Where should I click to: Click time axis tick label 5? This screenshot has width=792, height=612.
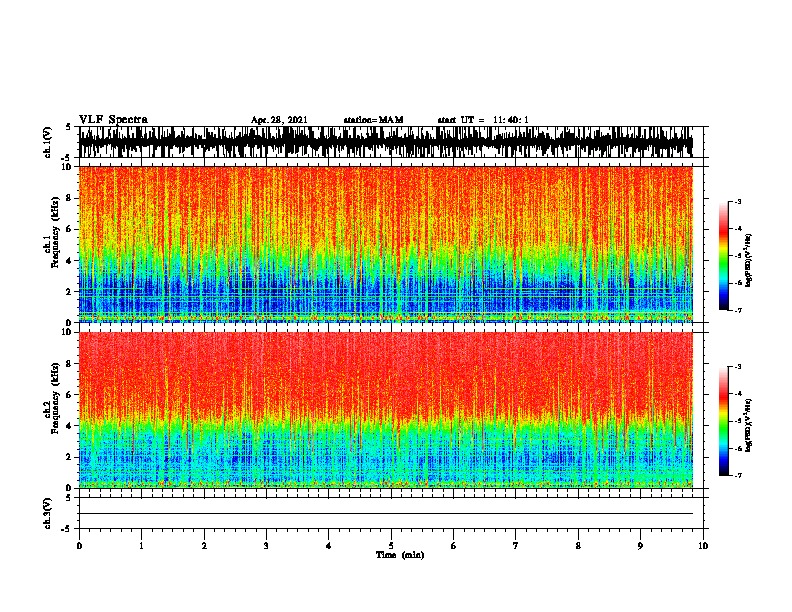pyautogui.click(x=391, y=546)
